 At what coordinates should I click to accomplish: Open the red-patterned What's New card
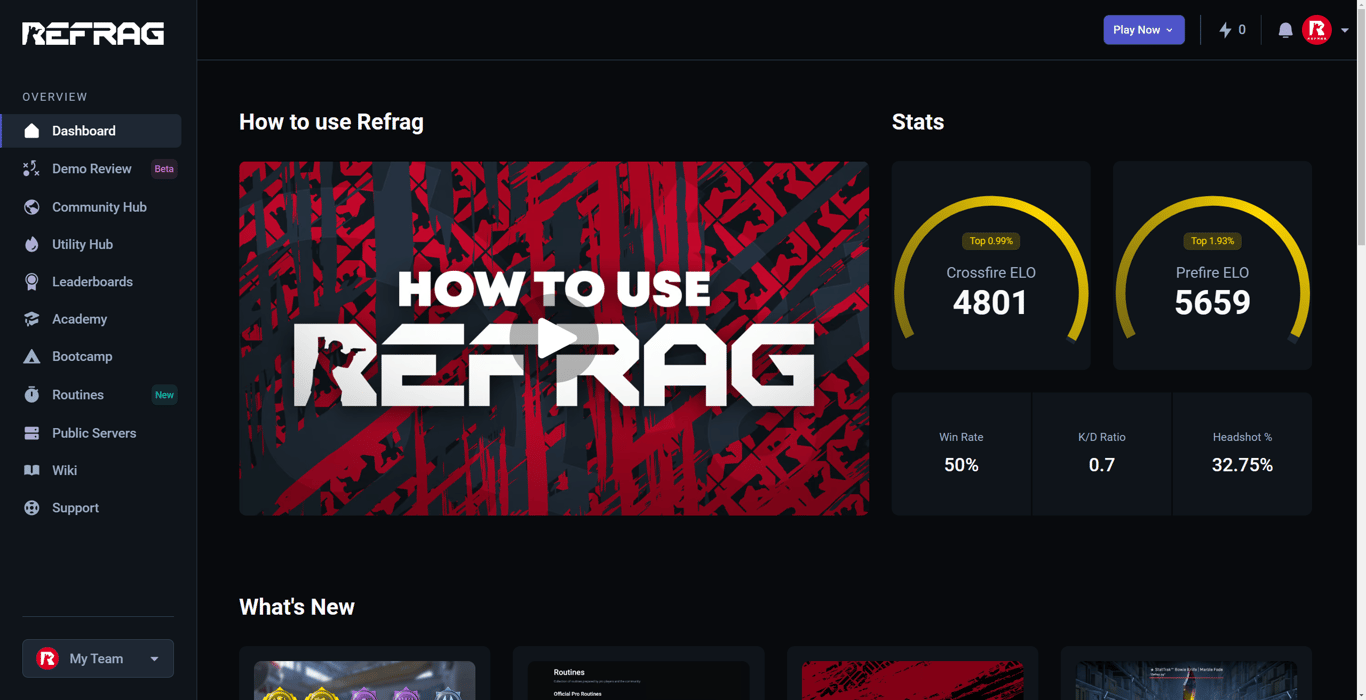[913, 673]
